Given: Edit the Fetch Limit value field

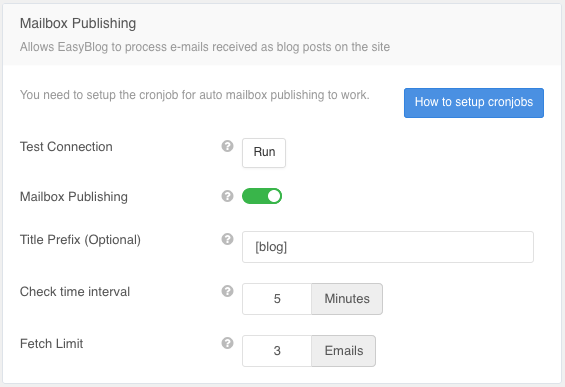Looking at the screenshot, I should (277, 351).
